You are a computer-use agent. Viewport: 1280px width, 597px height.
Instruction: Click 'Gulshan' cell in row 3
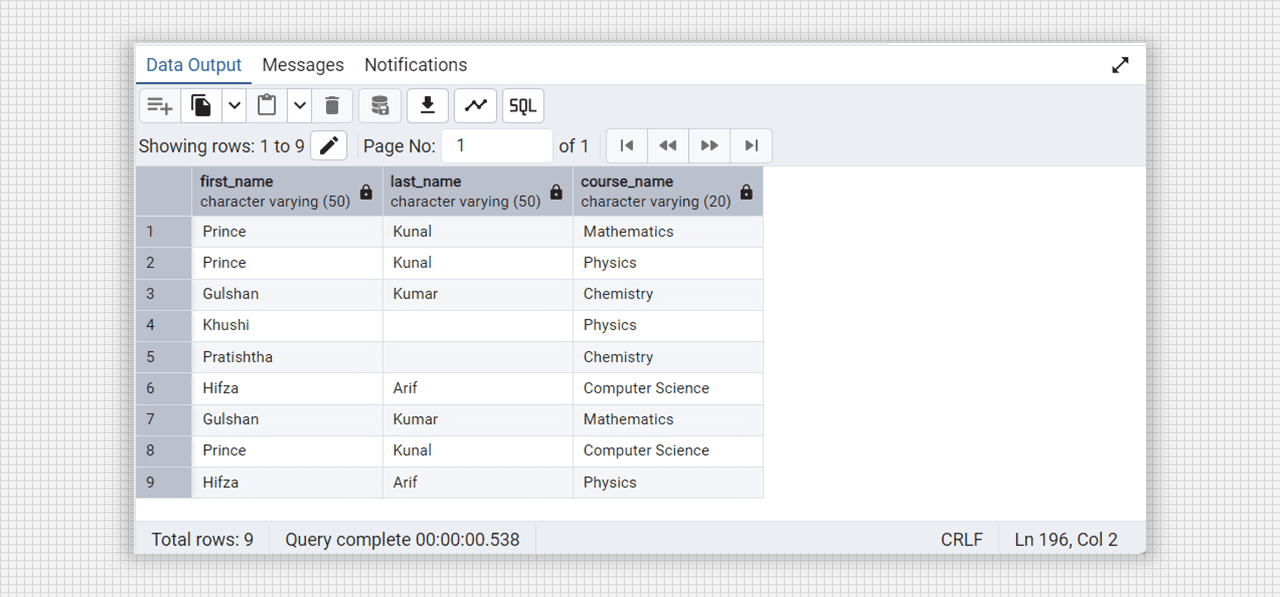pos(287,294)
